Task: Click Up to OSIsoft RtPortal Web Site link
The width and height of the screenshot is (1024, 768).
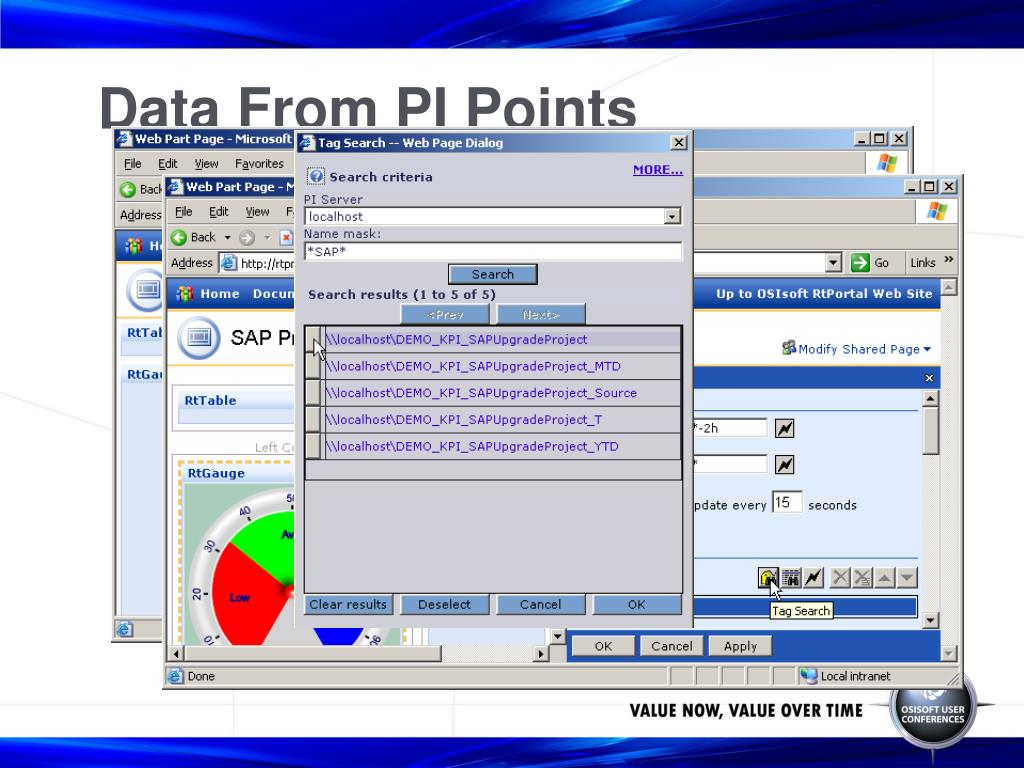Action: click(824, 293)
